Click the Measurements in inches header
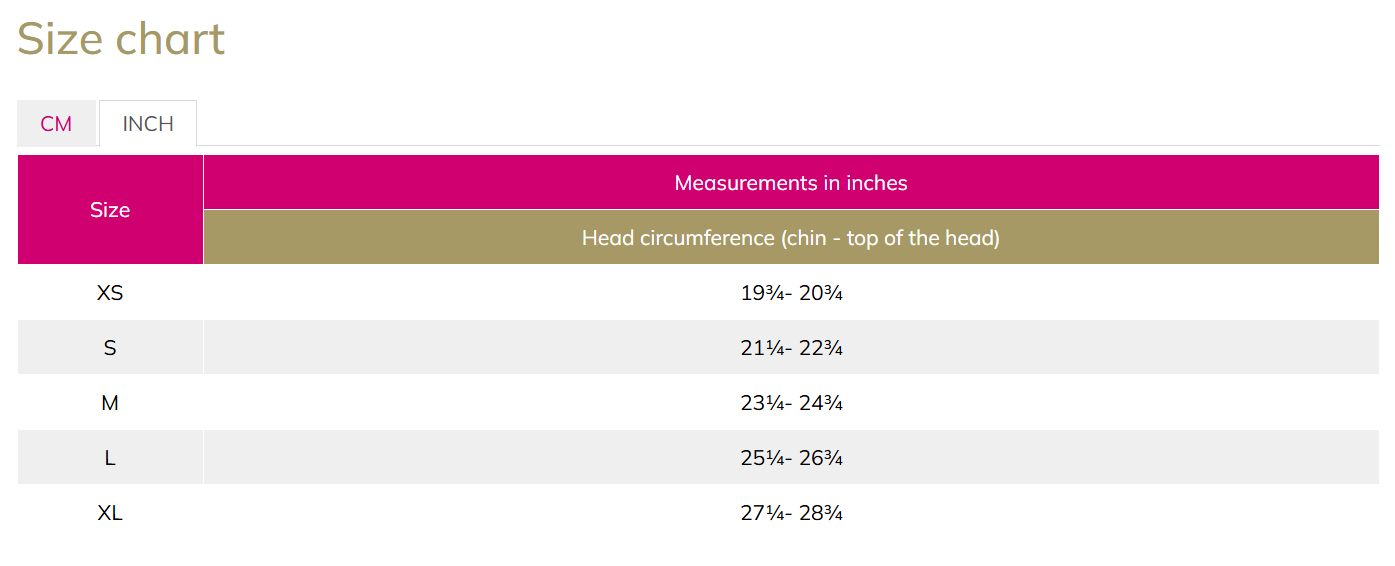This screenshot has height=566, width=1395. point(791,183)
